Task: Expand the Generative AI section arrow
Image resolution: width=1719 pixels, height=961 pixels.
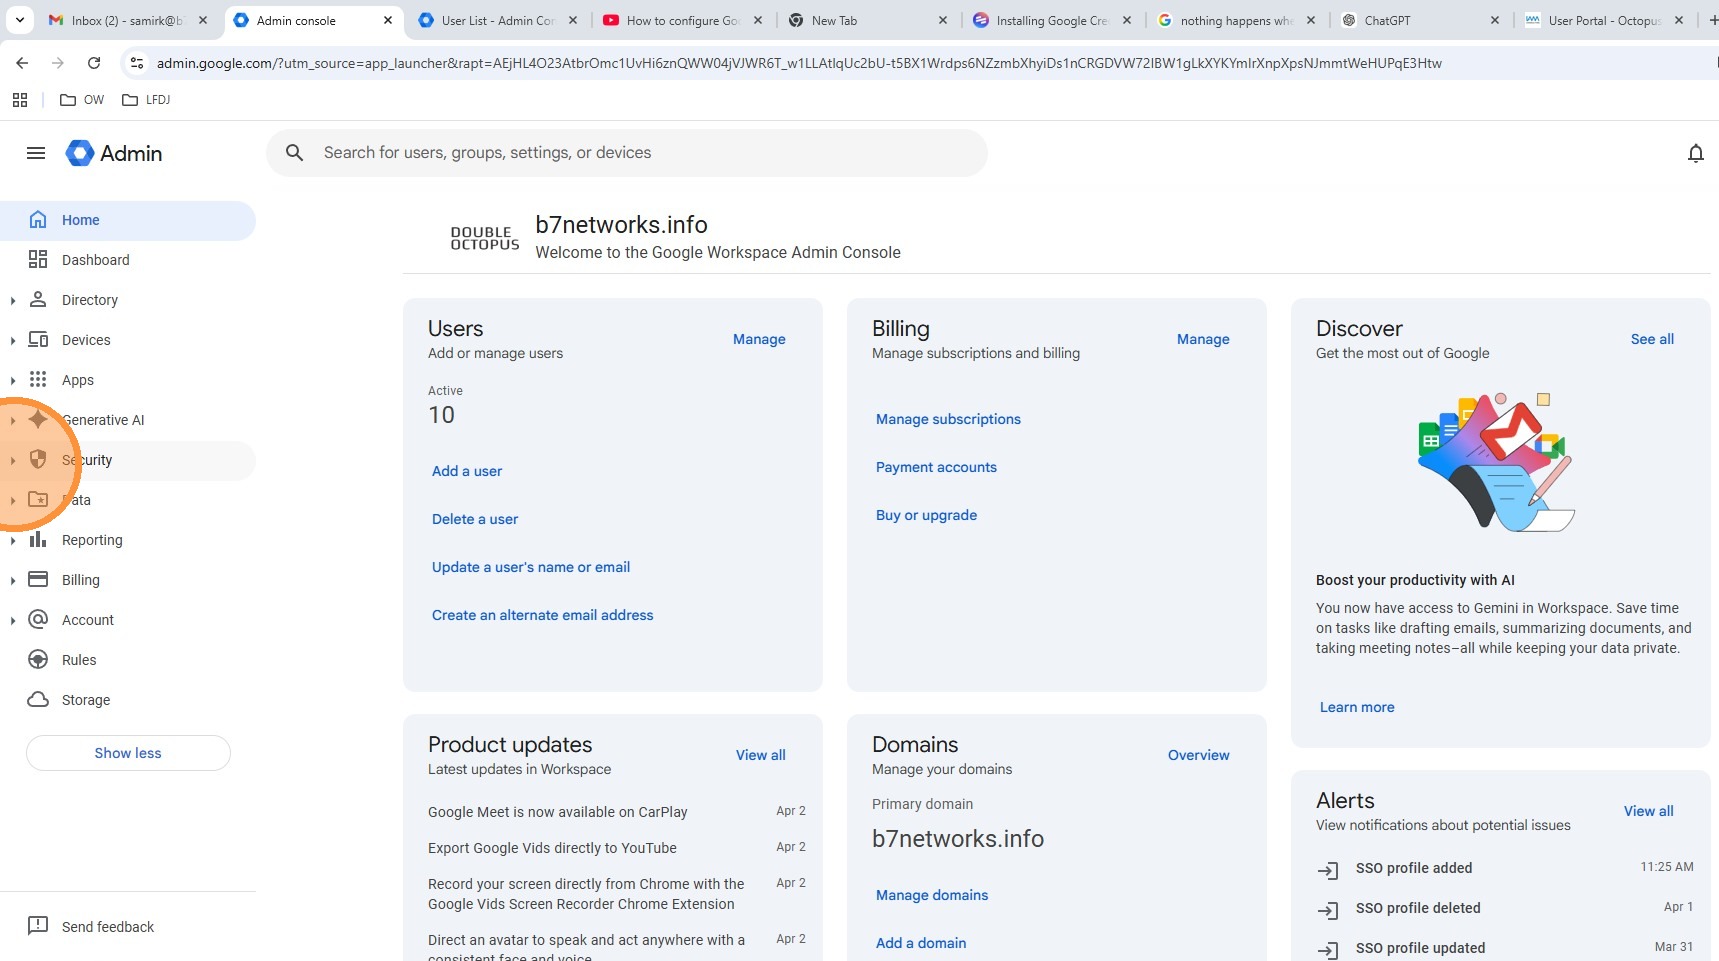Action: tap(12, 420)
